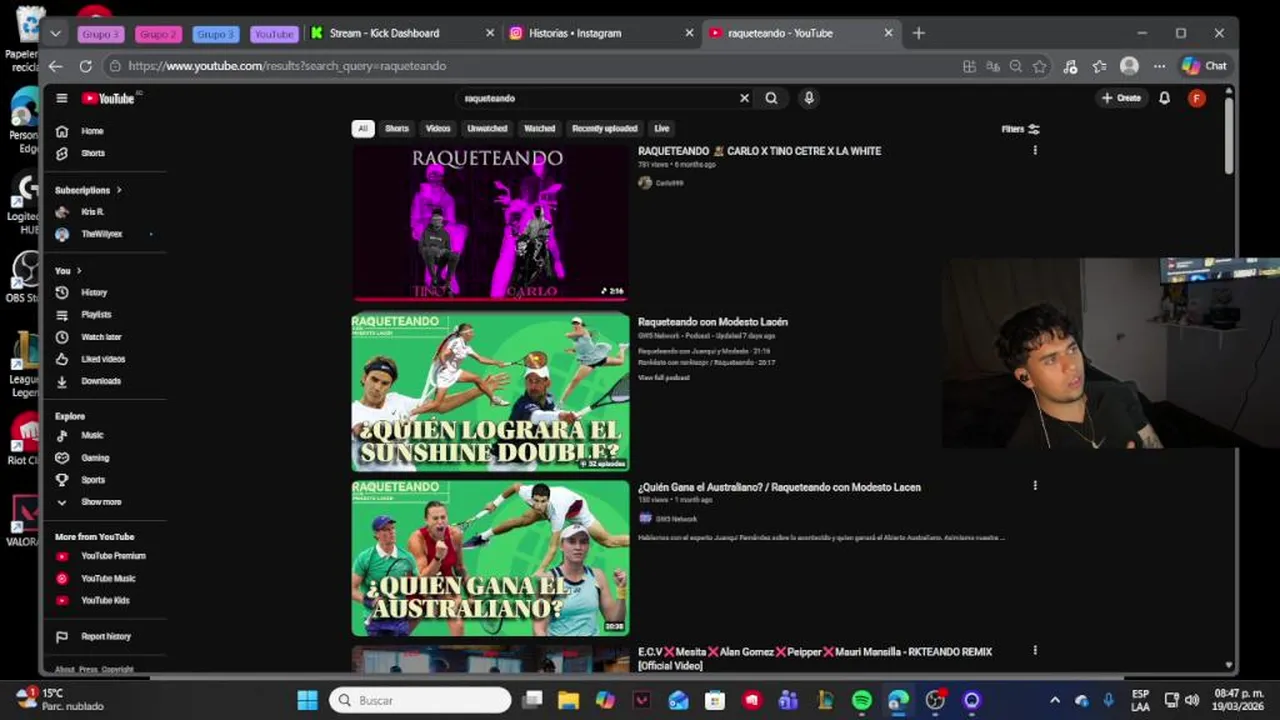Switch to Historias • Instagram tab
Screen dimensions: 1280x720
tap(601, 33)
